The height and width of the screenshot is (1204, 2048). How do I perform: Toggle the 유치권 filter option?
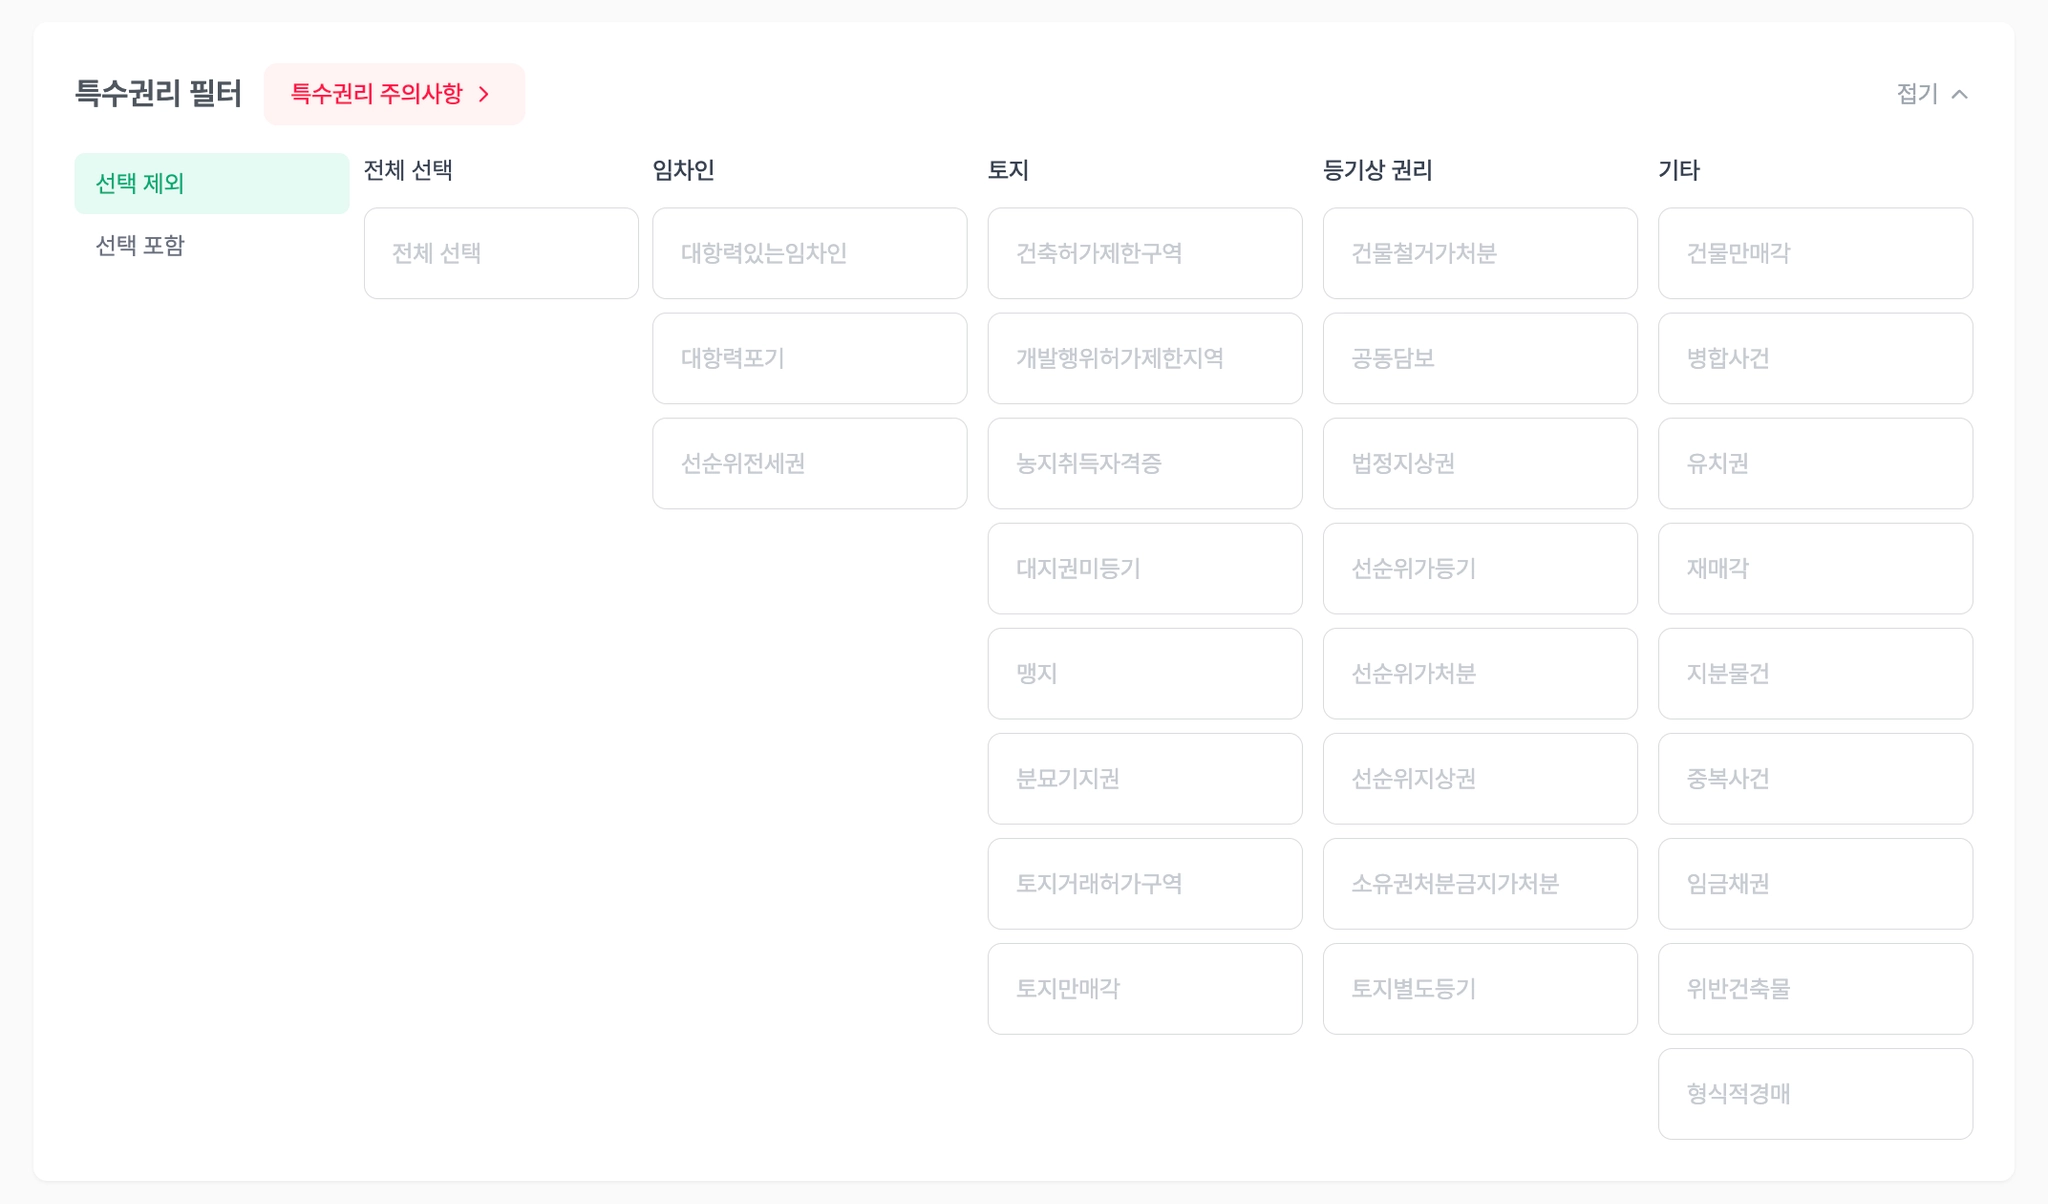(x=1814, y=463)
